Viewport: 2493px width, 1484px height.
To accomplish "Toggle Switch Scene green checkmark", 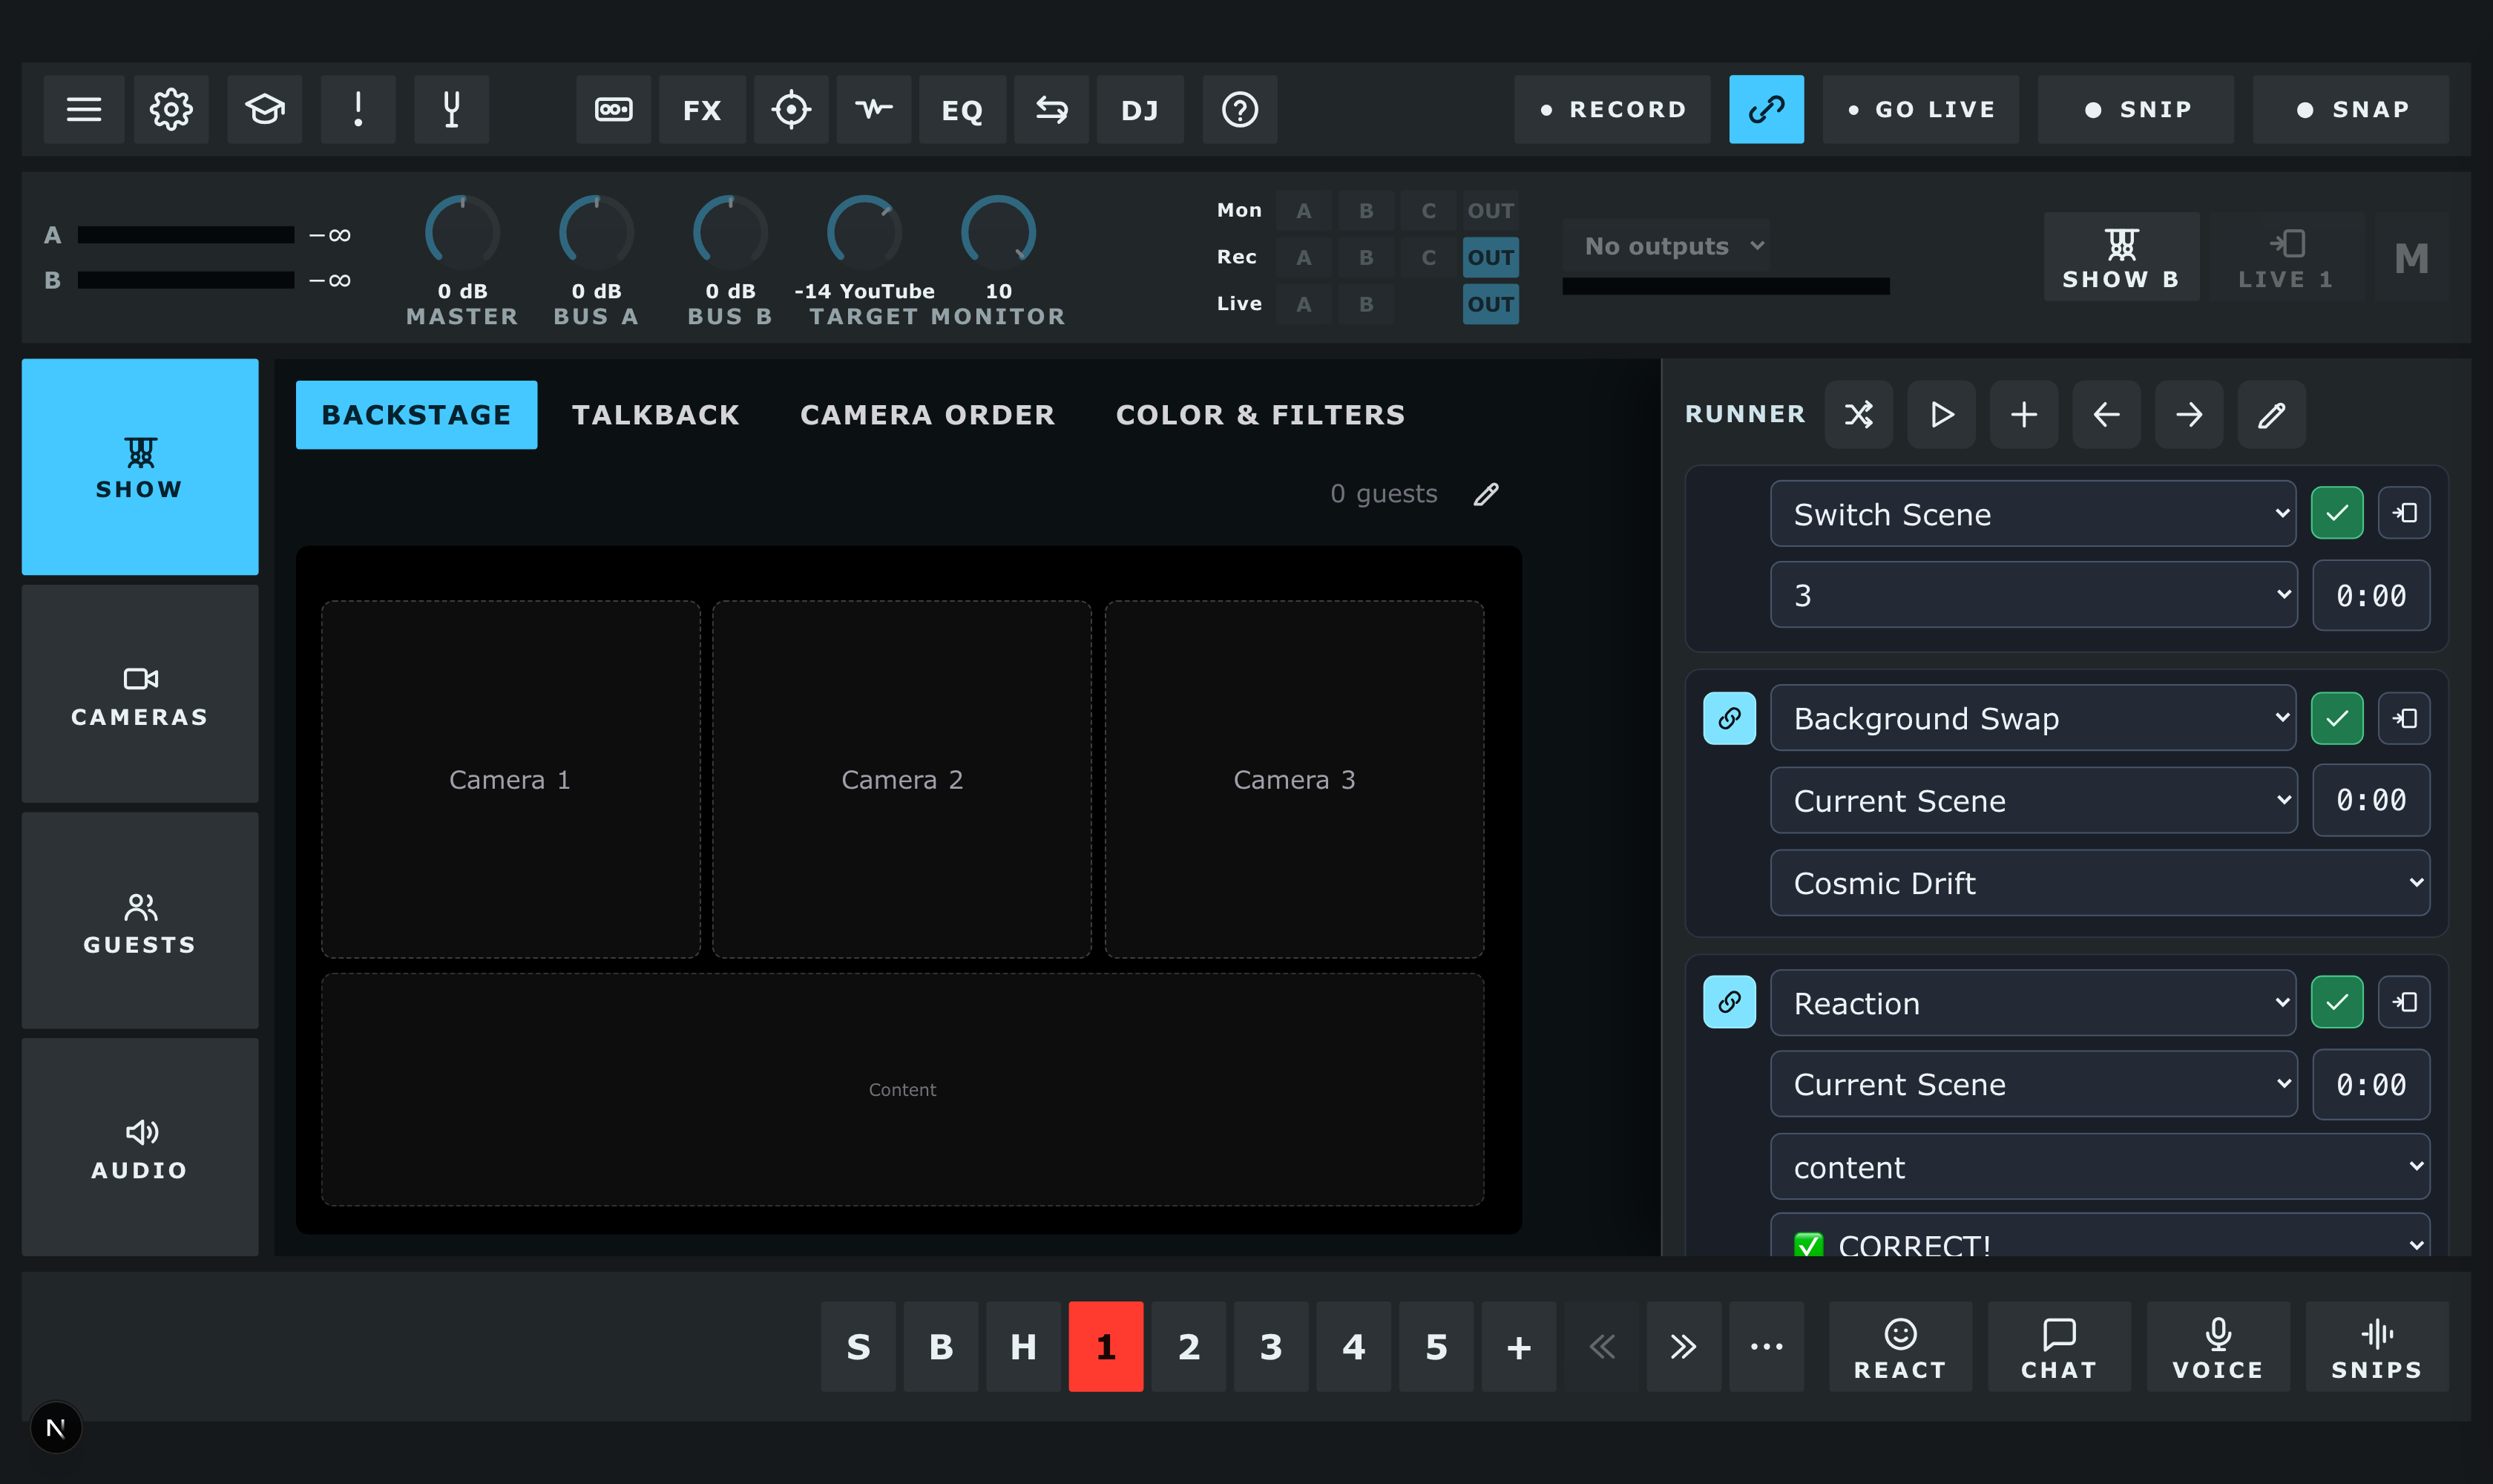I will (x=2337, y=513).
